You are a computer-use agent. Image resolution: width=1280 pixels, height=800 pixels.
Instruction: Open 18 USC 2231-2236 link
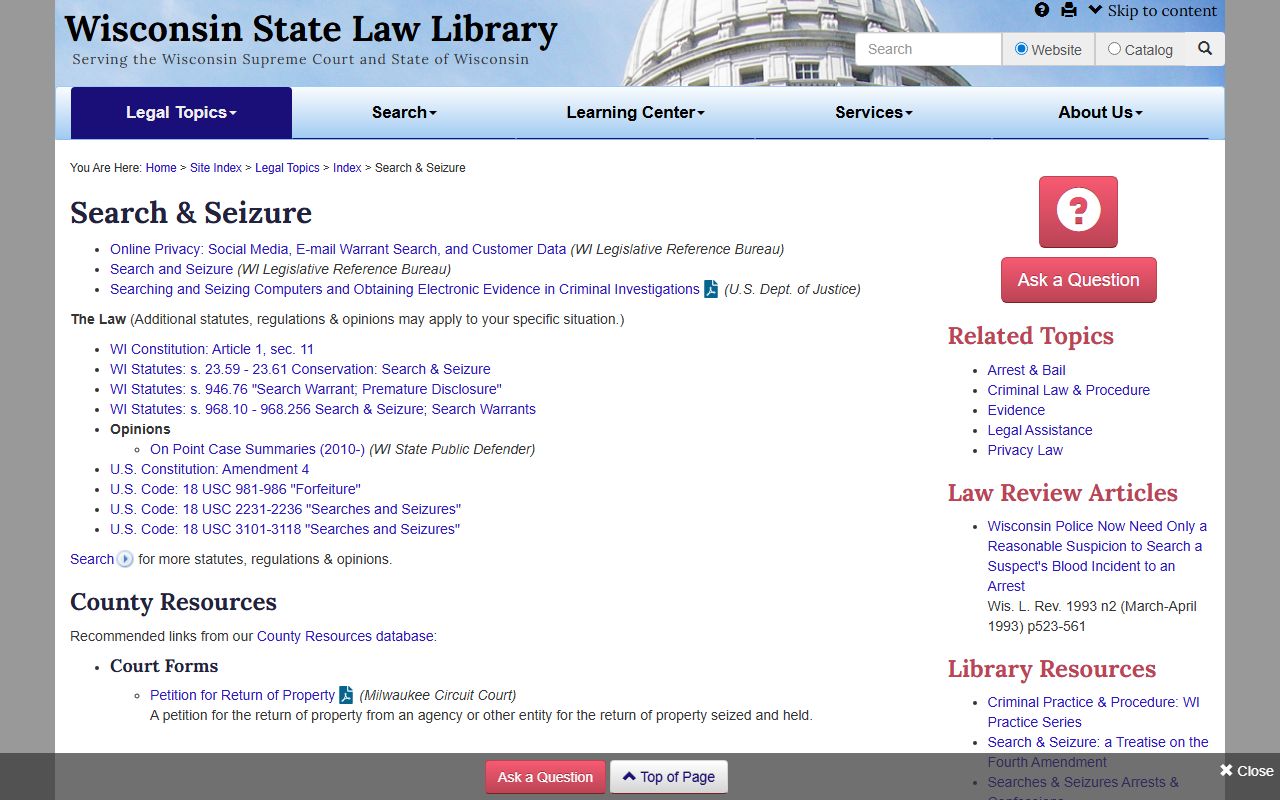coord(285,509)
